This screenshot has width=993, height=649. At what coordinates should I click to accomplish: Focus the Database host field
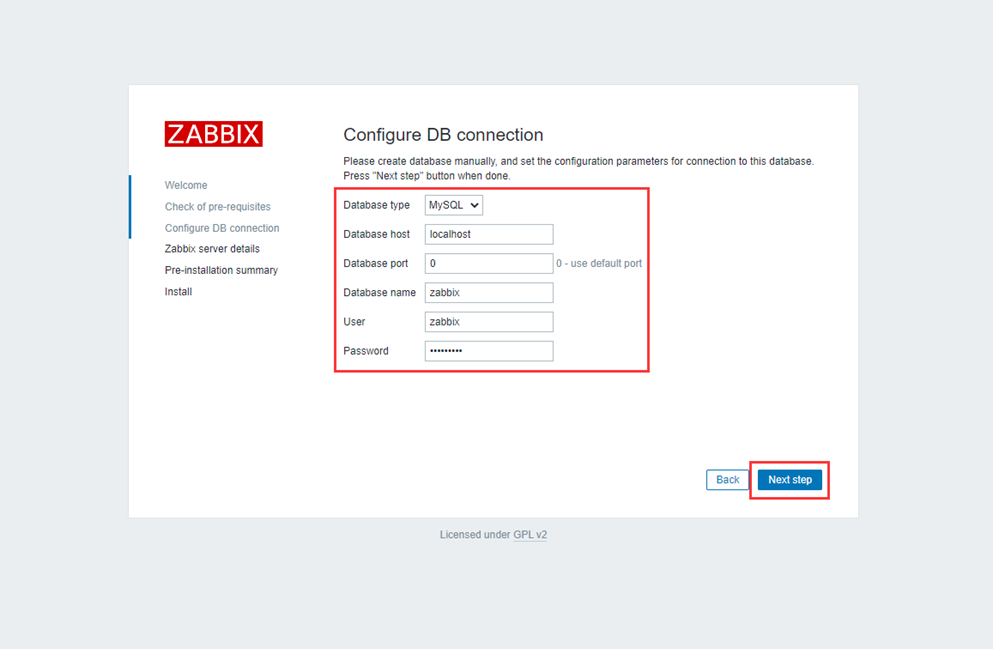coord(489,234)
